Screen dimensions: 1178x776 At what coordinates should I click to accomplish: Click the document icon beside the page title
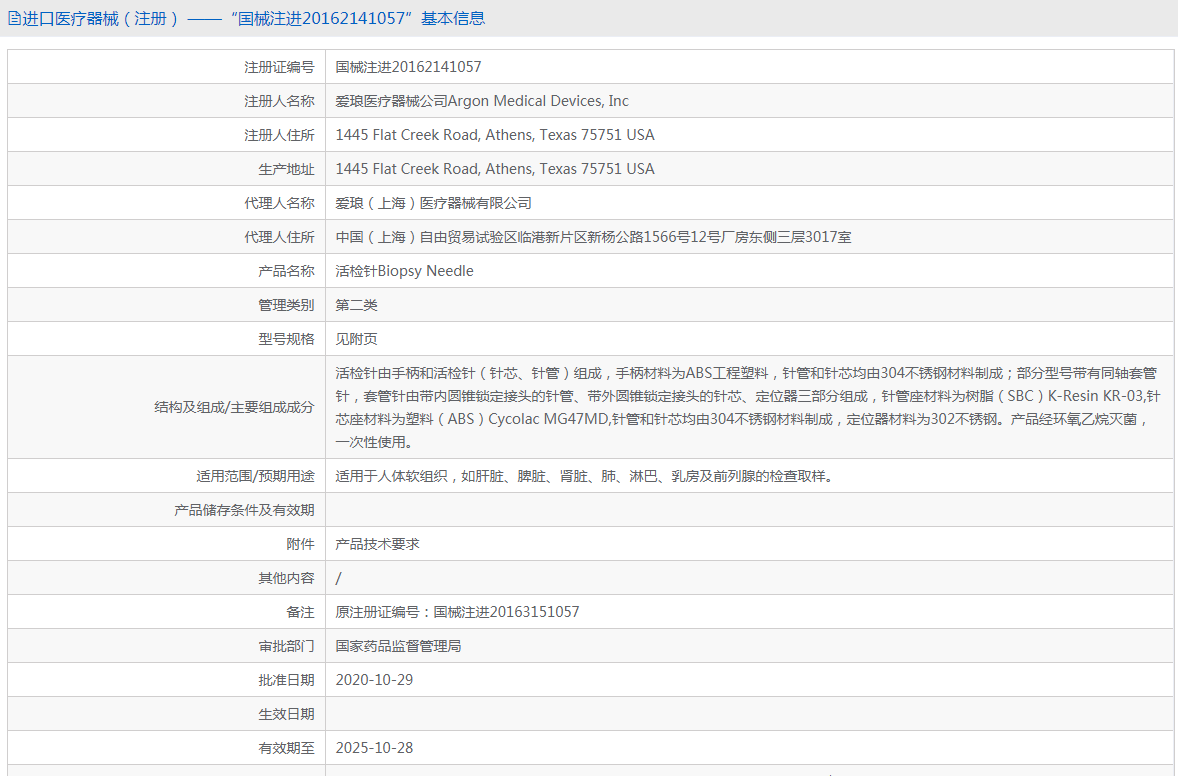tap(14, 18)
